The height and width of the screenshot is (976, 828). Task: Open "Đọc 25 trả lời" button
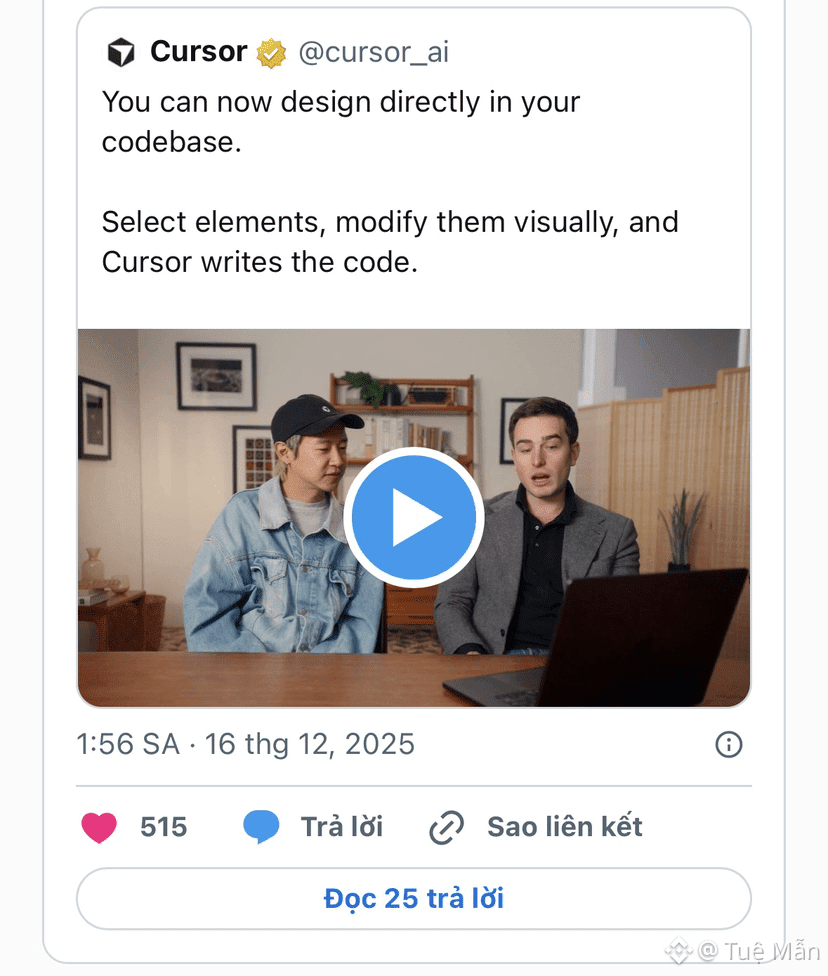[x=413, y=898]
